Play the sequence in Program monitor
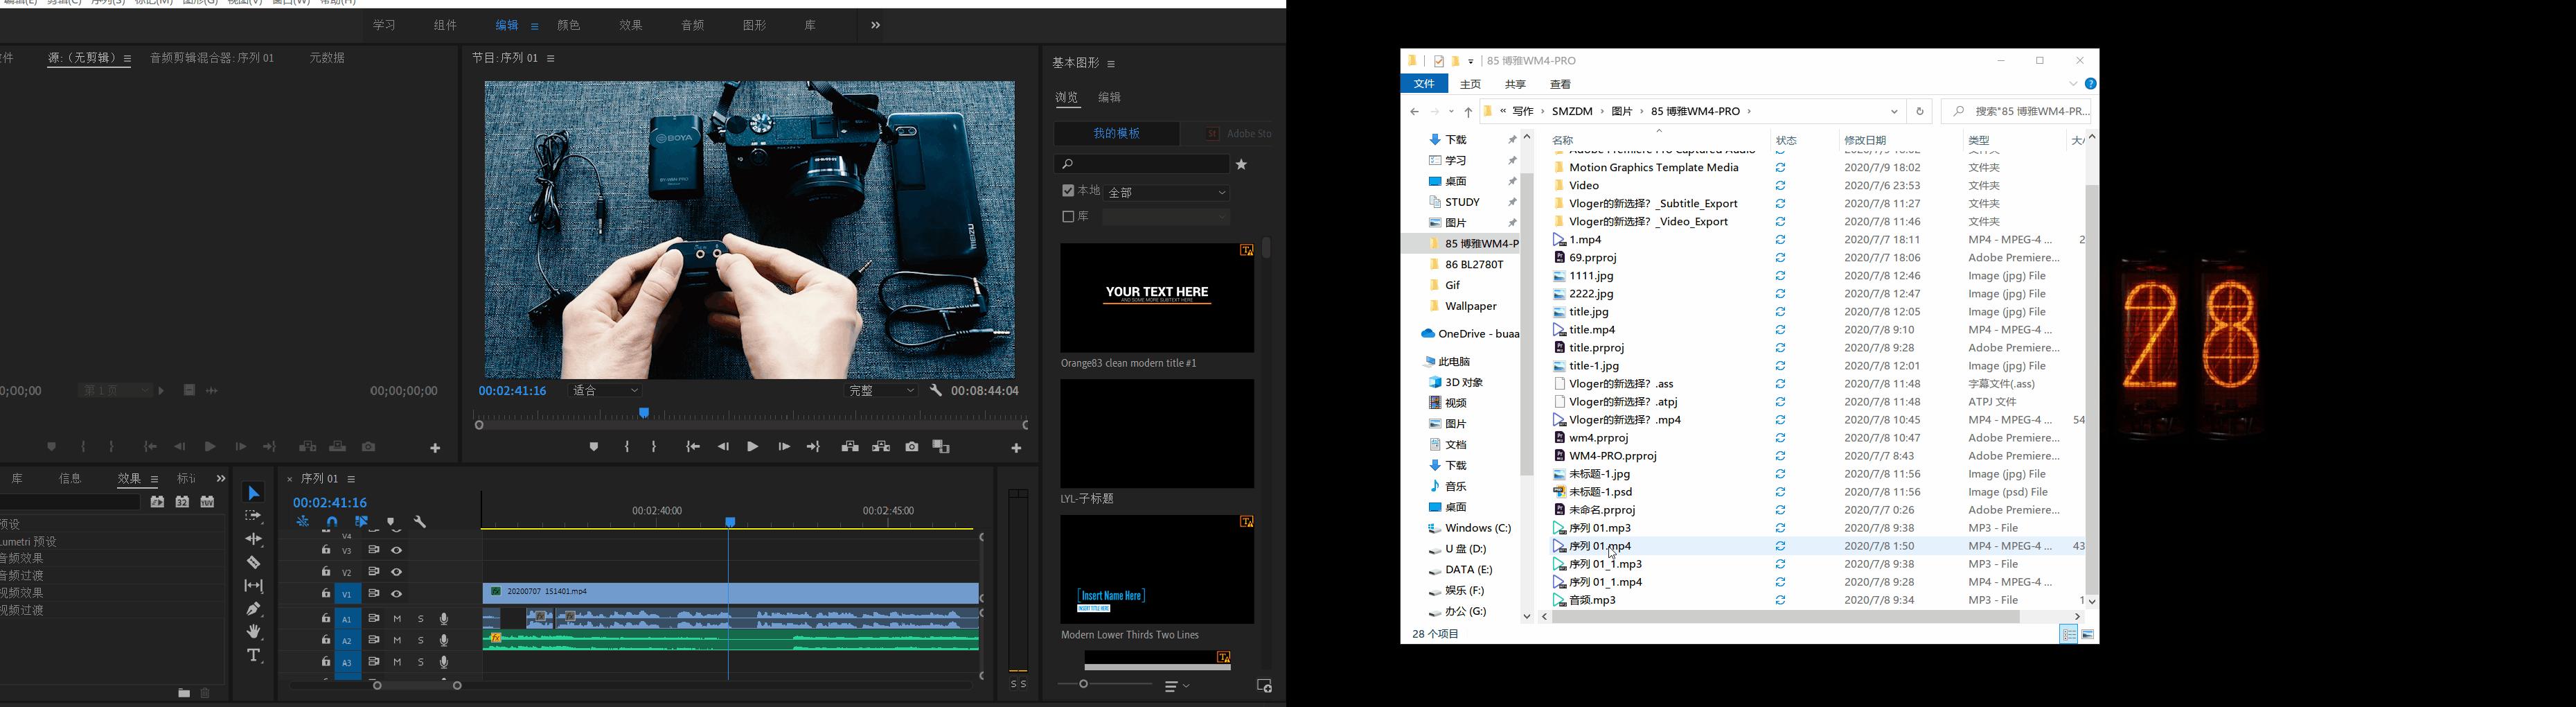Viewport: 2576px width, 707px height. pos(752,447)
